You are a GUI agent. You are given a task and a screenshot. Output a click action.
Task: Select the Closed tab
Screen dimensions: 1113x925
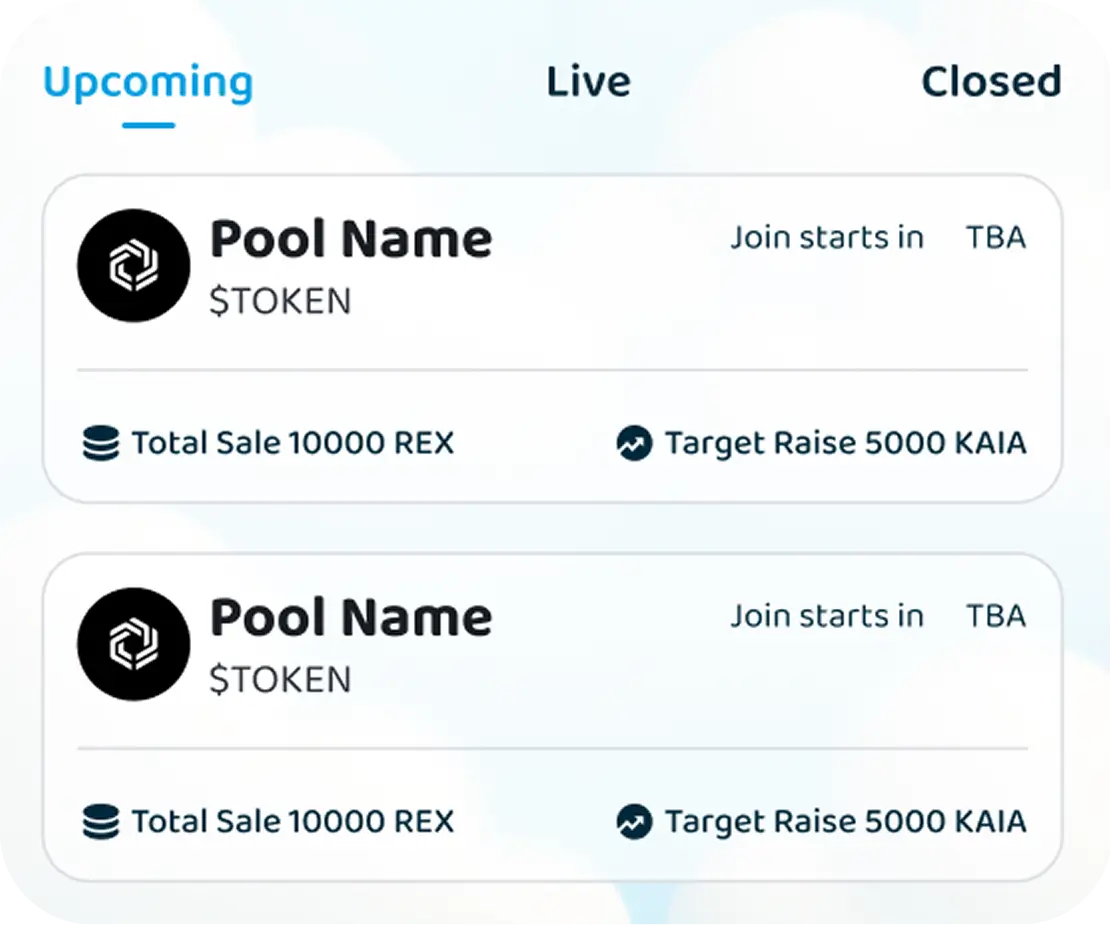[x=991, y=82]
